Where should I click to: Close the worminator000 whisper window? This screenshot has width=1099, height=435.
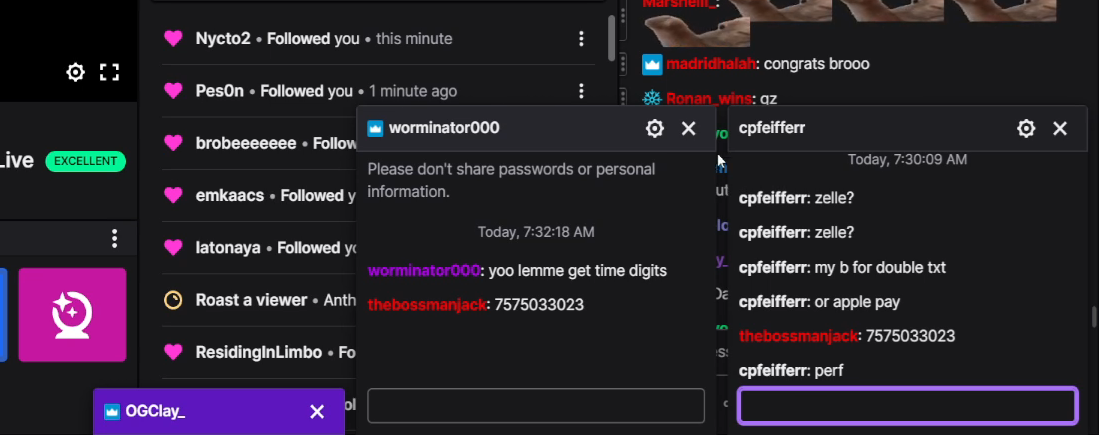point(689,128)
